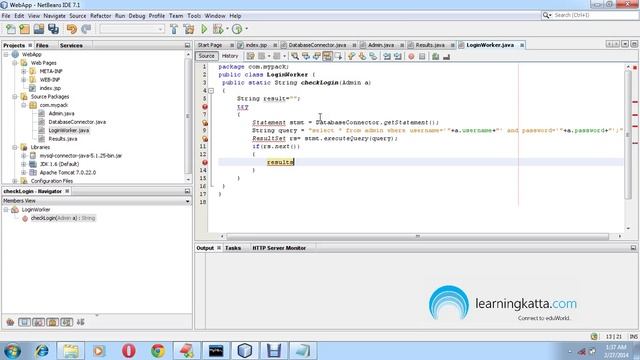Viewport: 640px width, 360px height.
Task: Click the New Project toolbar icon
Action: click(25, 29)
